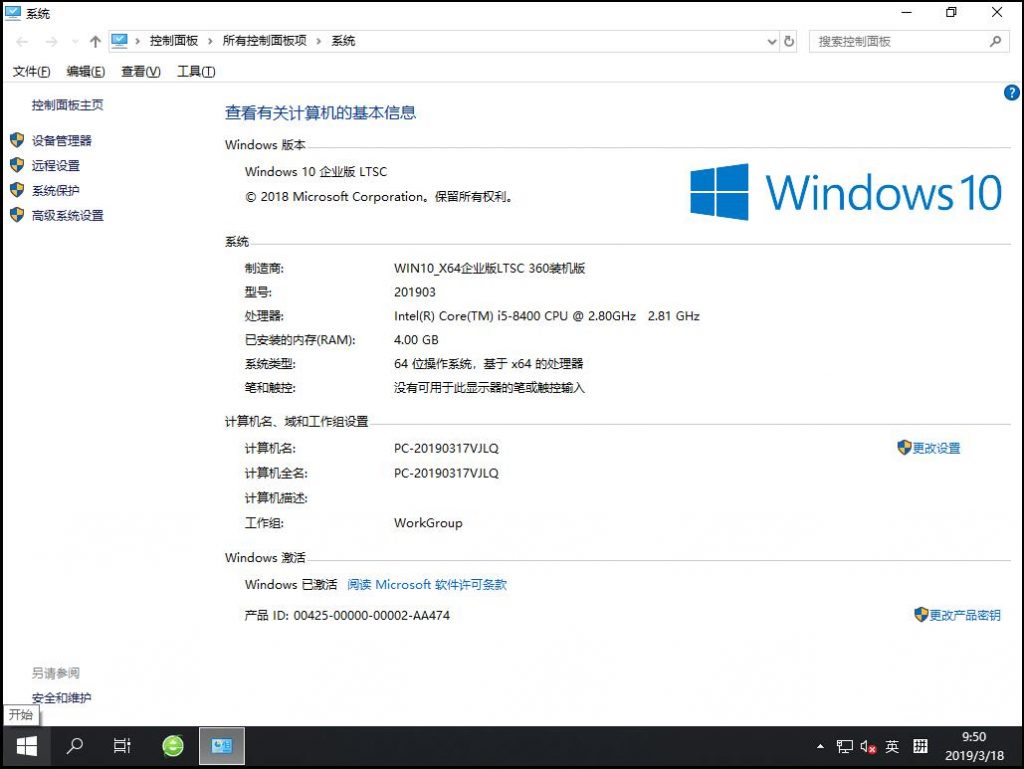Click computer name PC-20190317VJLQ beside 计算机名

(x=446, y=448)
